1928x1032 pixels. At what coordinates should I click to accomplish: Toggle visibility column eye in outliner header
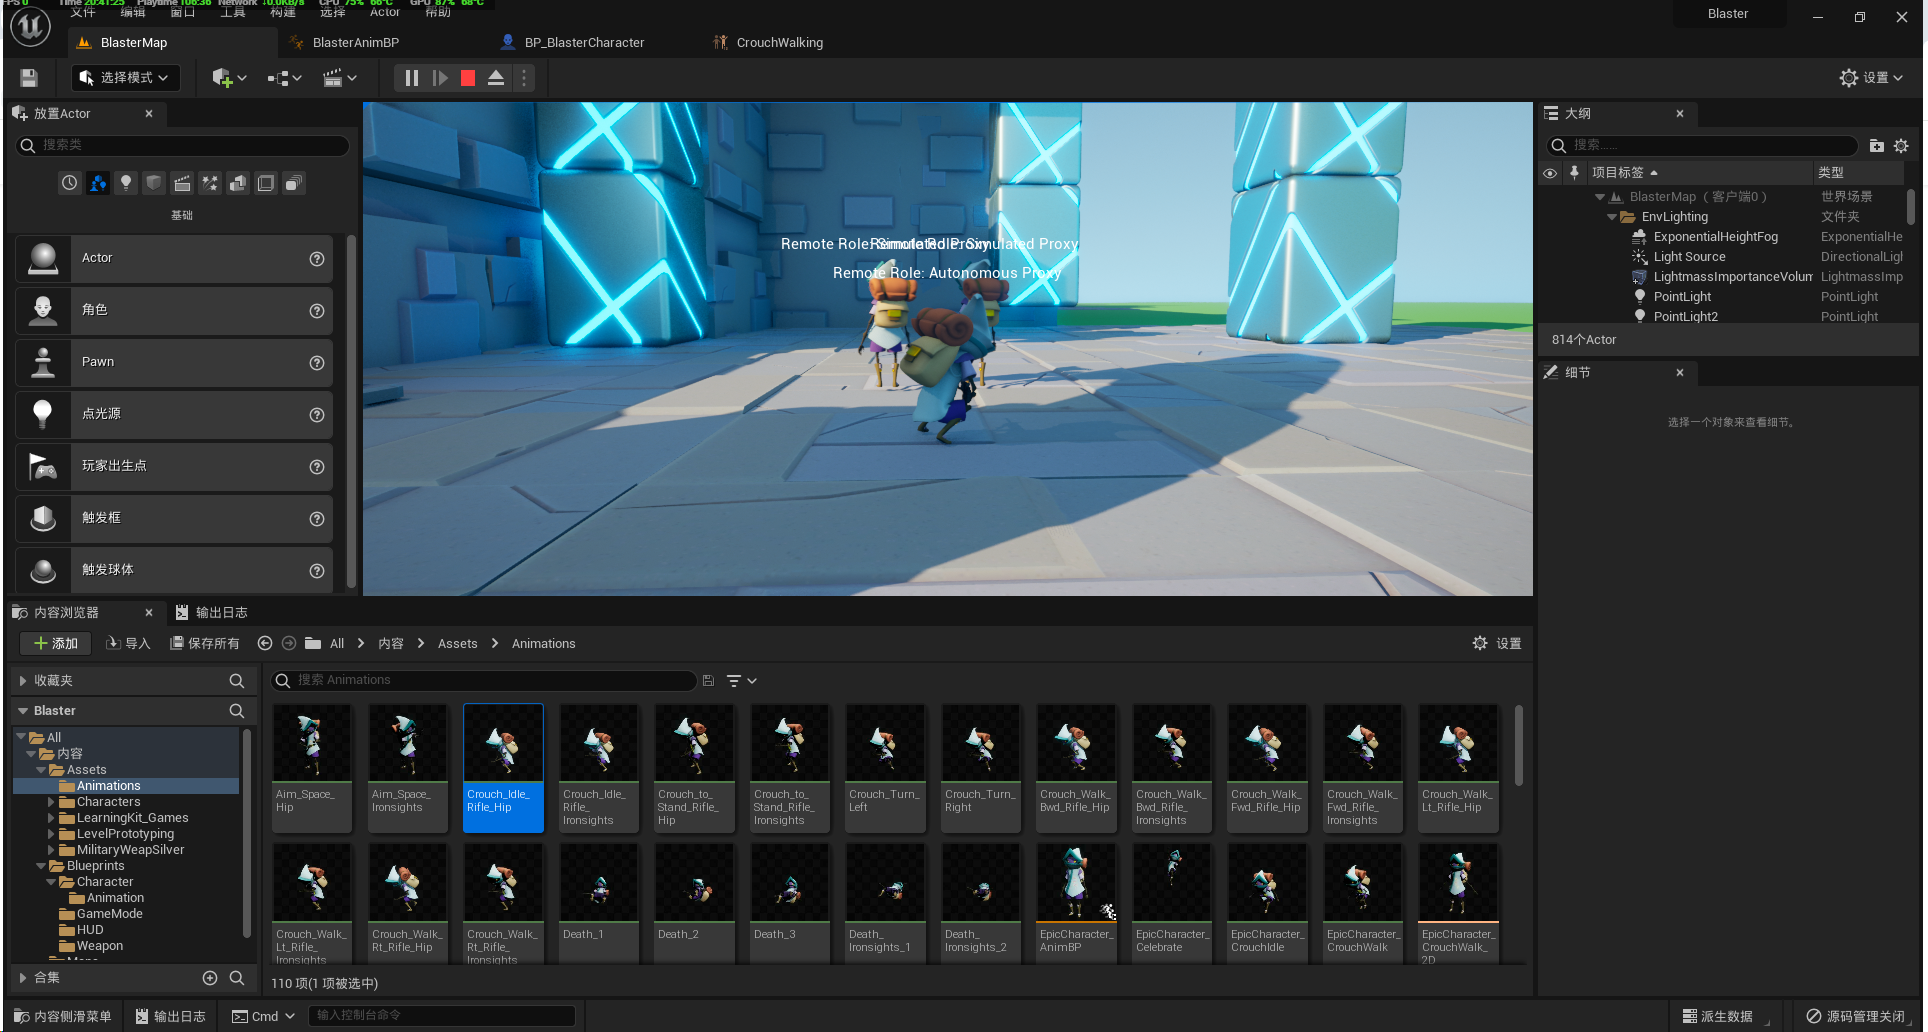pos(1550,173)
